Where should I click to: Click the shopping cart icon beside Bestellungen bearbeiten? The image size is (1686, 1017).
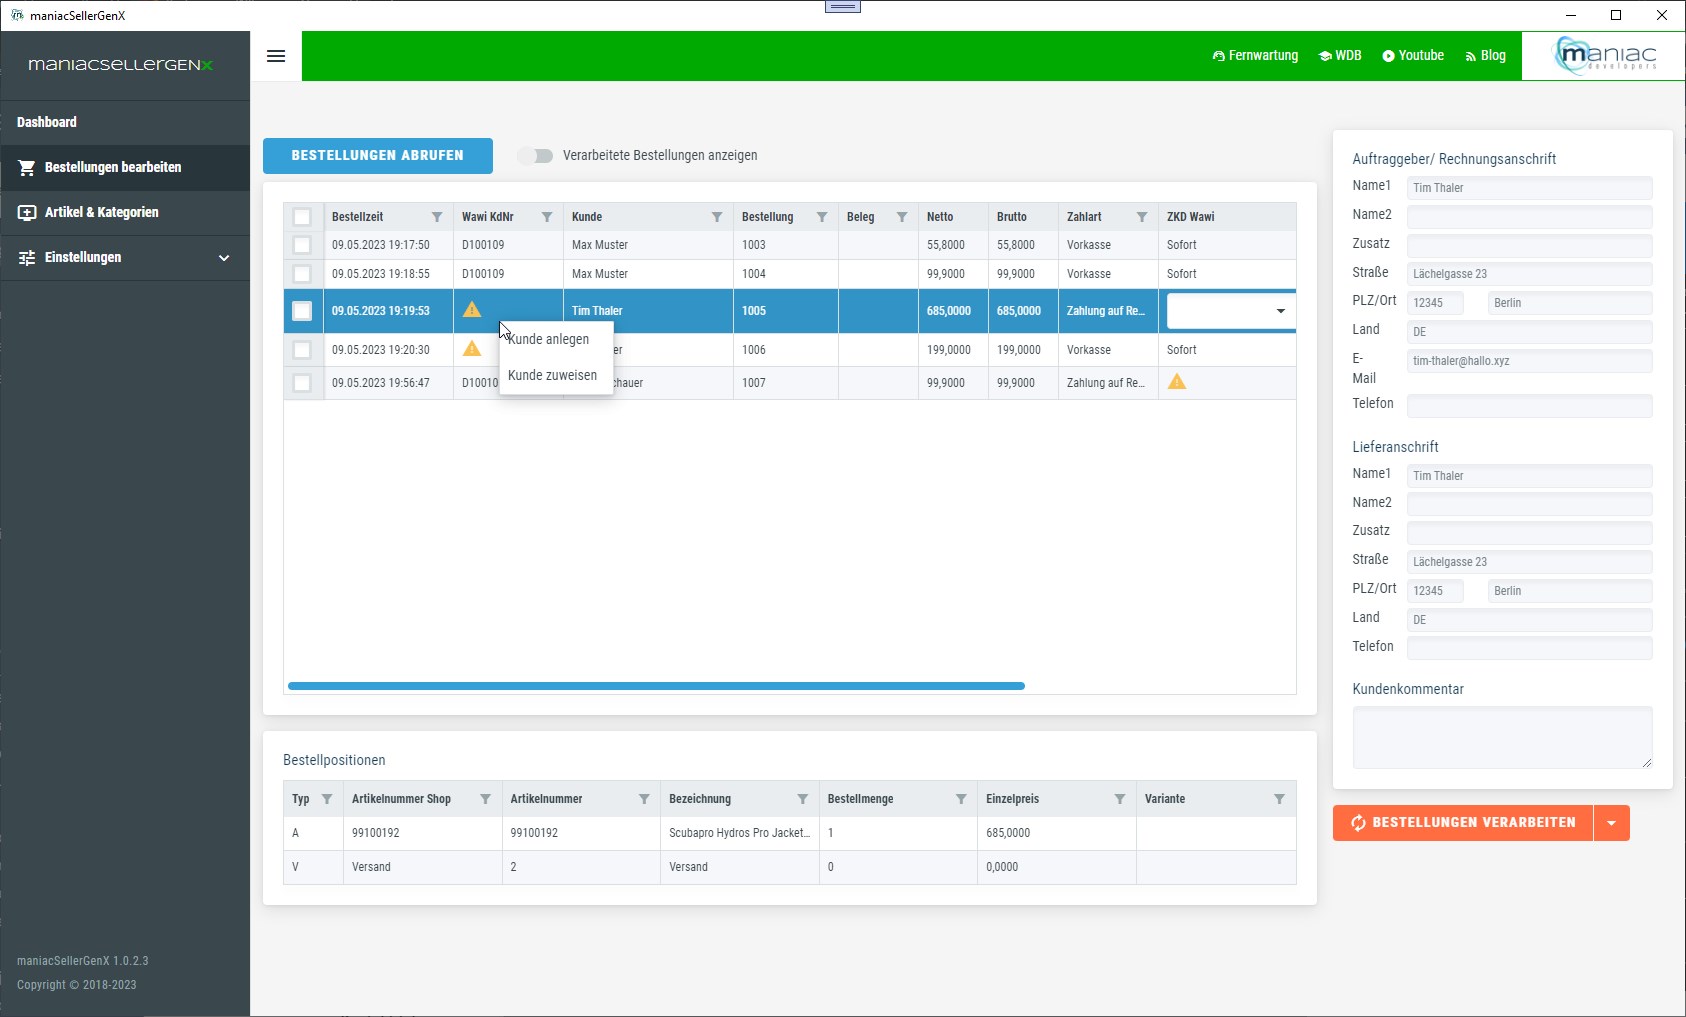[27, 167]
